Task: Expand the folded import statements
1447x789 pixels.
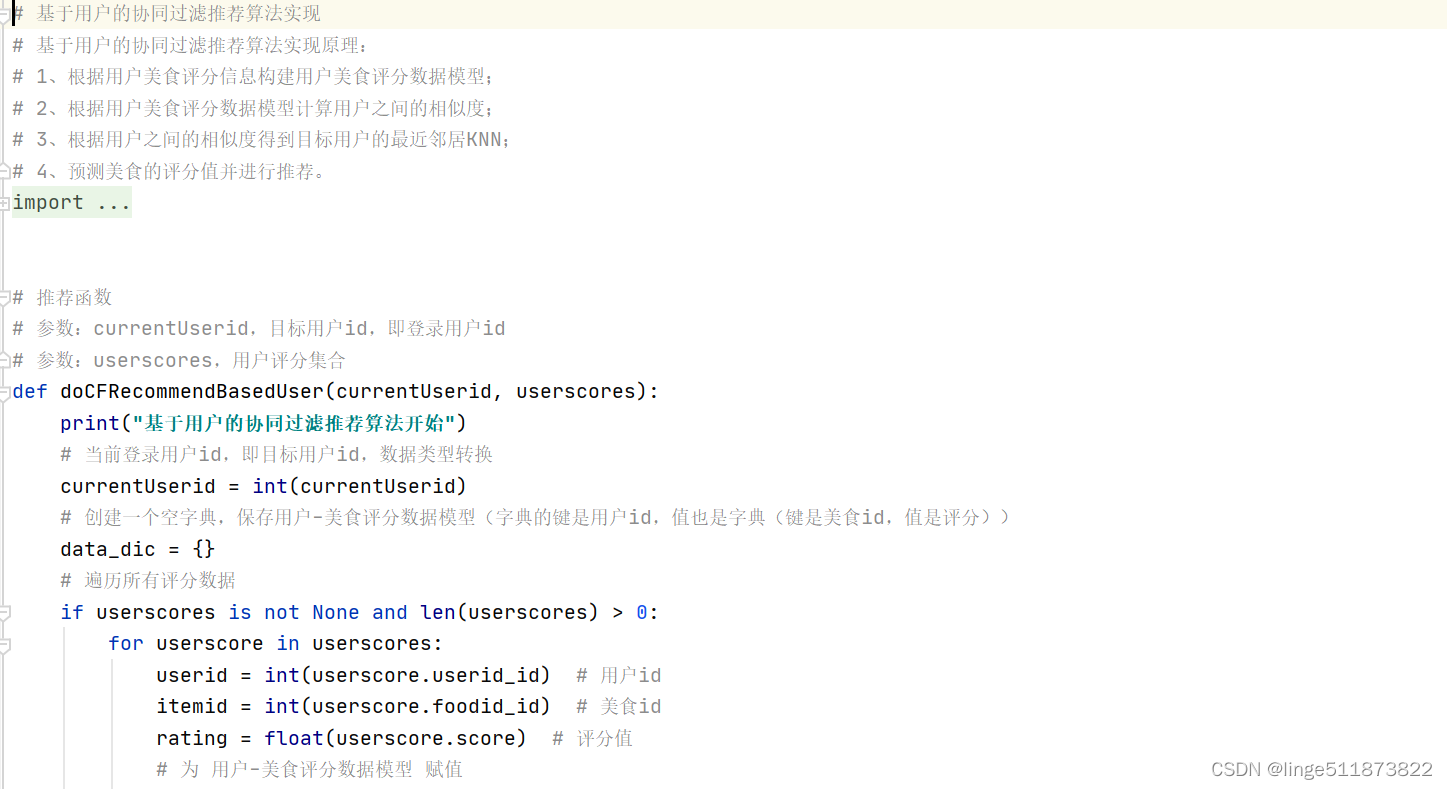Action: point(5,203)
